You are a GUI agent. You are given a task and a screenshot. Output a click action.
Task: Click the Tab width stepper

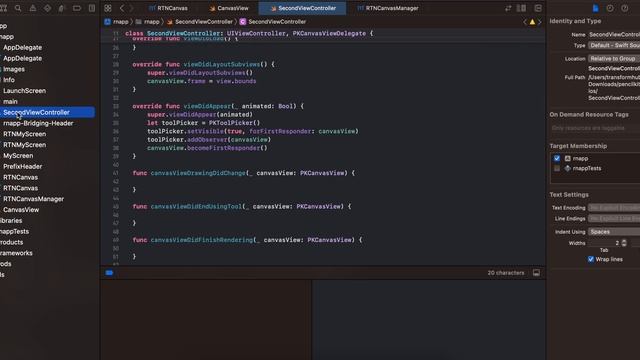click(624, 243)
